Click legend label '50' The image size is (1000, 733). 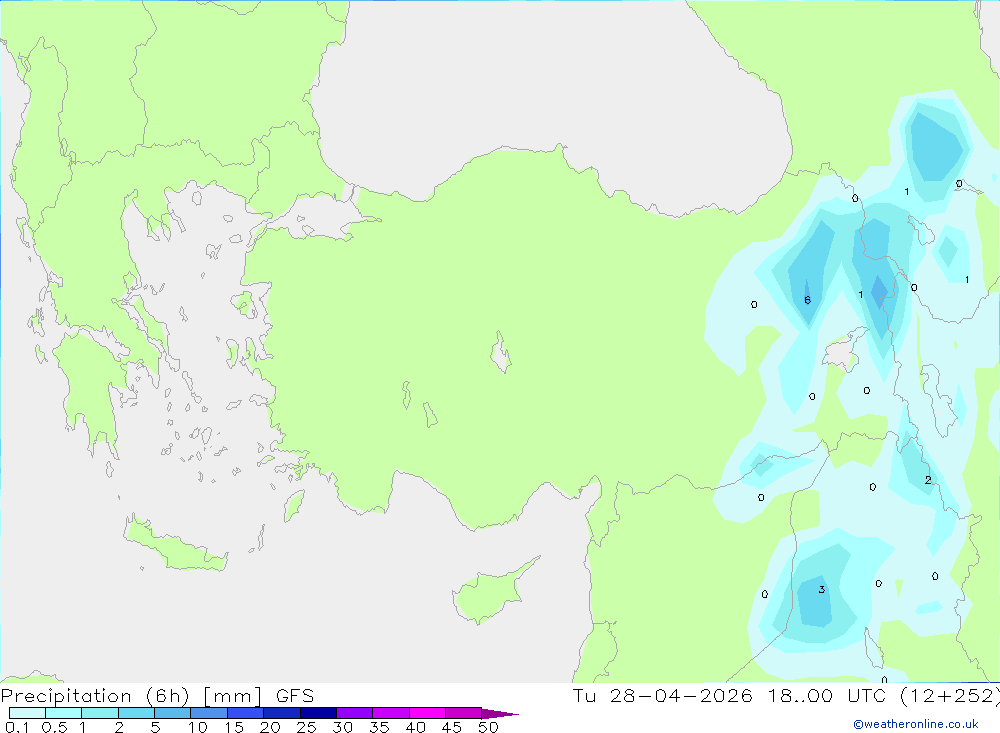pyautogui.click(x=488, y=727)
